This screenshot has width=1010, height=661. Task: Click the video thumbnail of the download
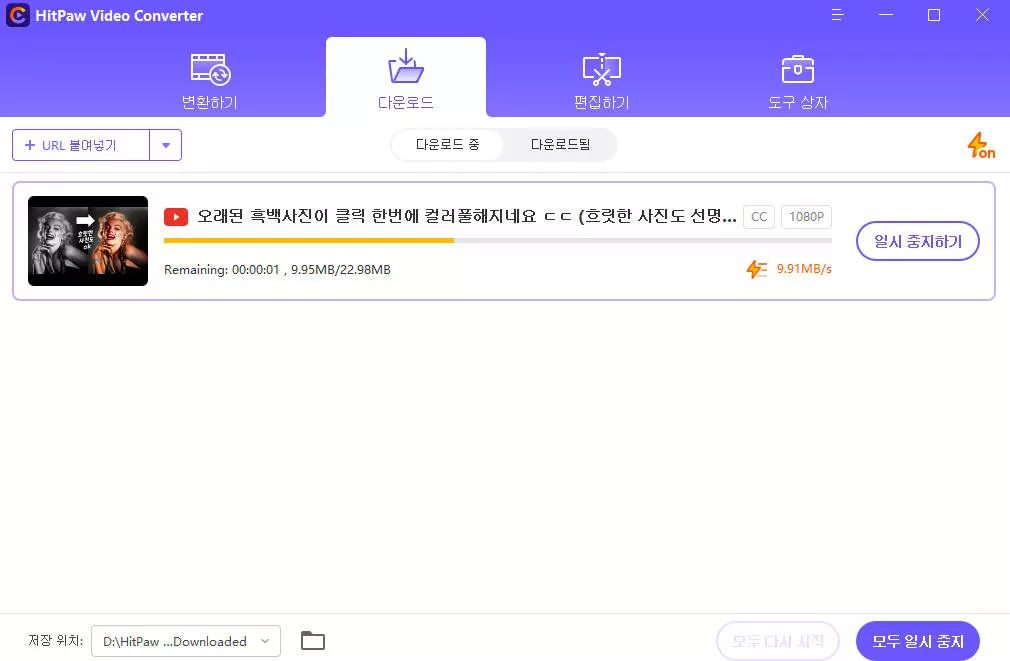pos(88,241)
